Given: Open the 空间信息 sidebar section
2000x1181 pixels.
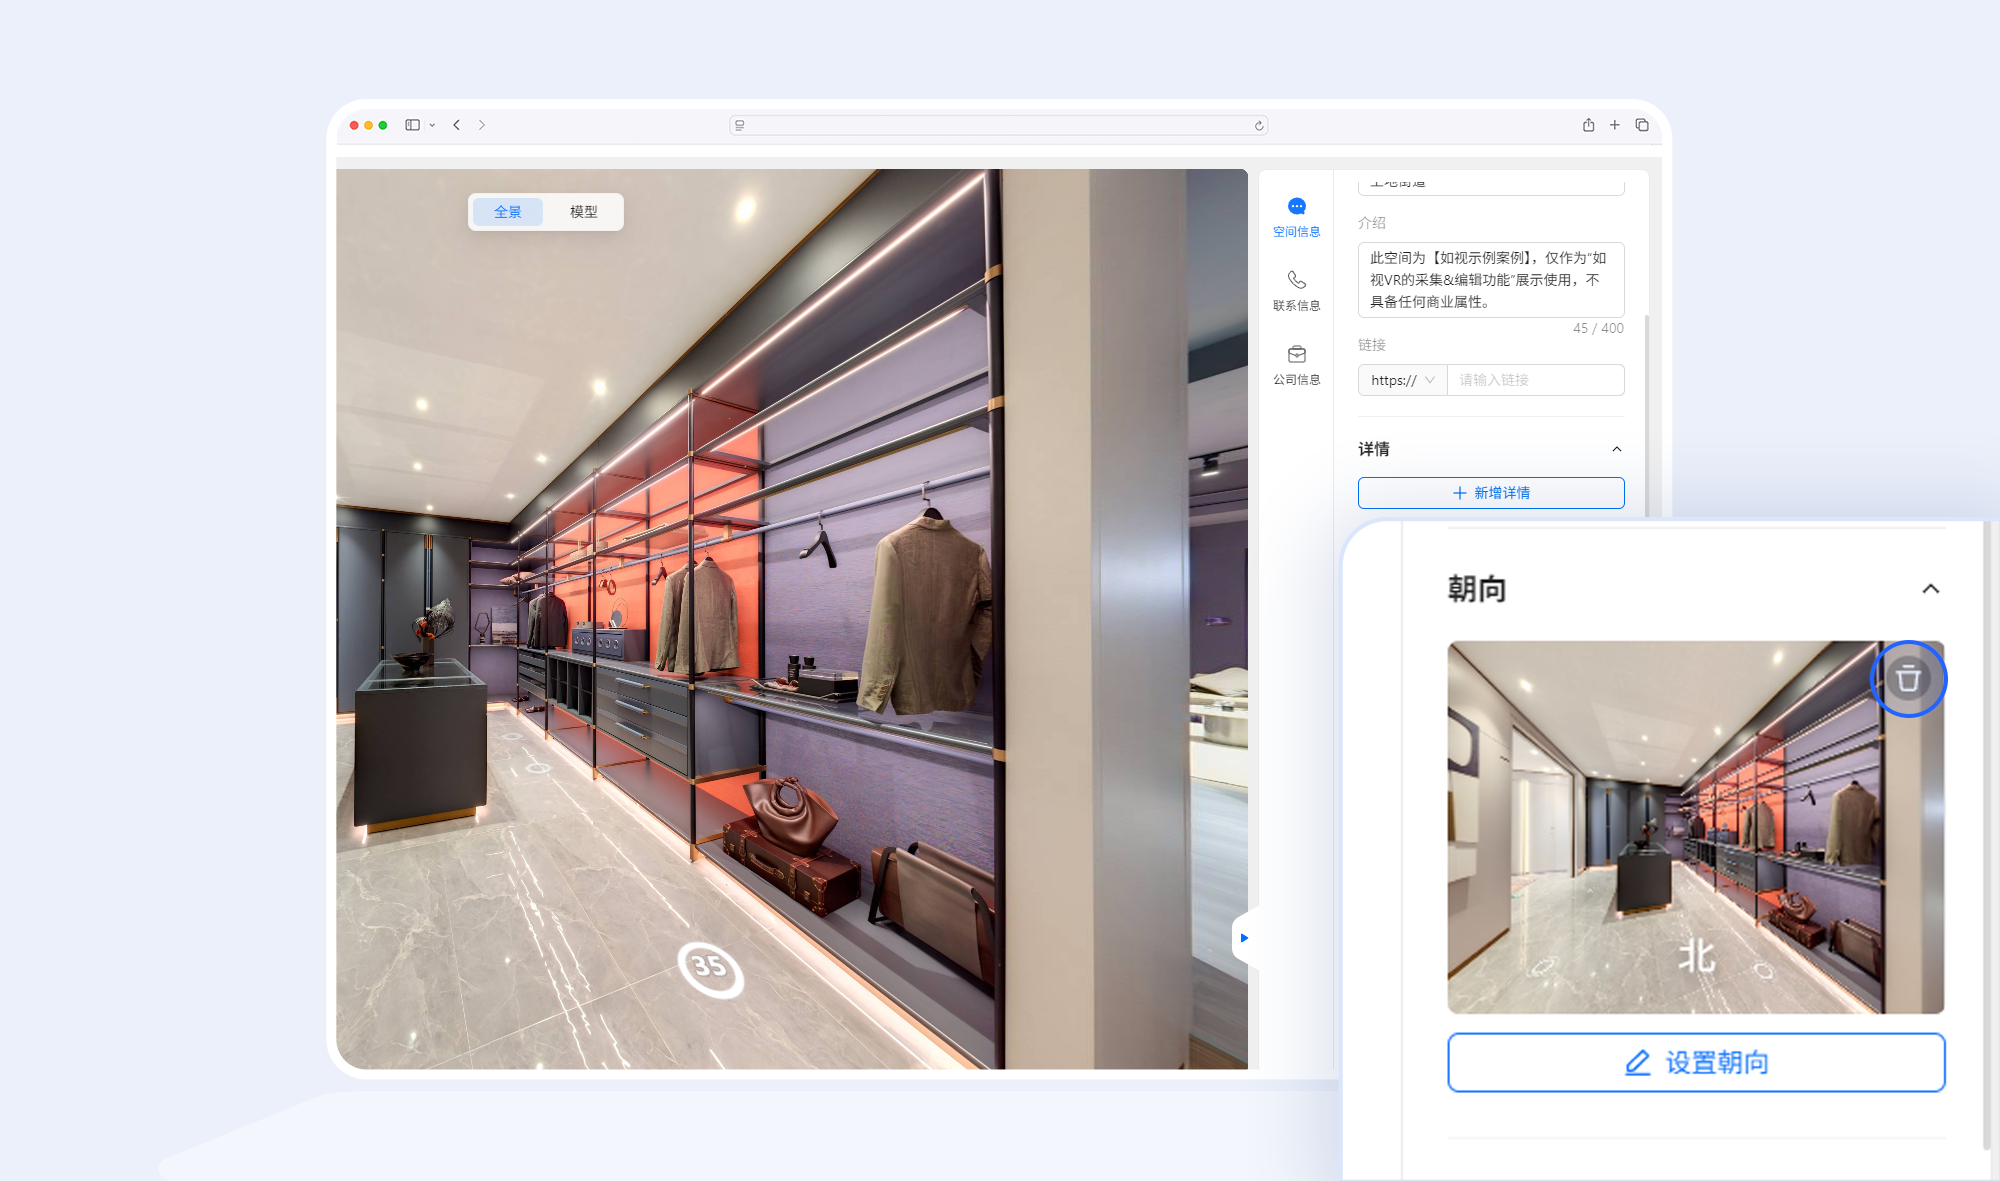Looking at the screenshot, I should (x=1296, y=217).
